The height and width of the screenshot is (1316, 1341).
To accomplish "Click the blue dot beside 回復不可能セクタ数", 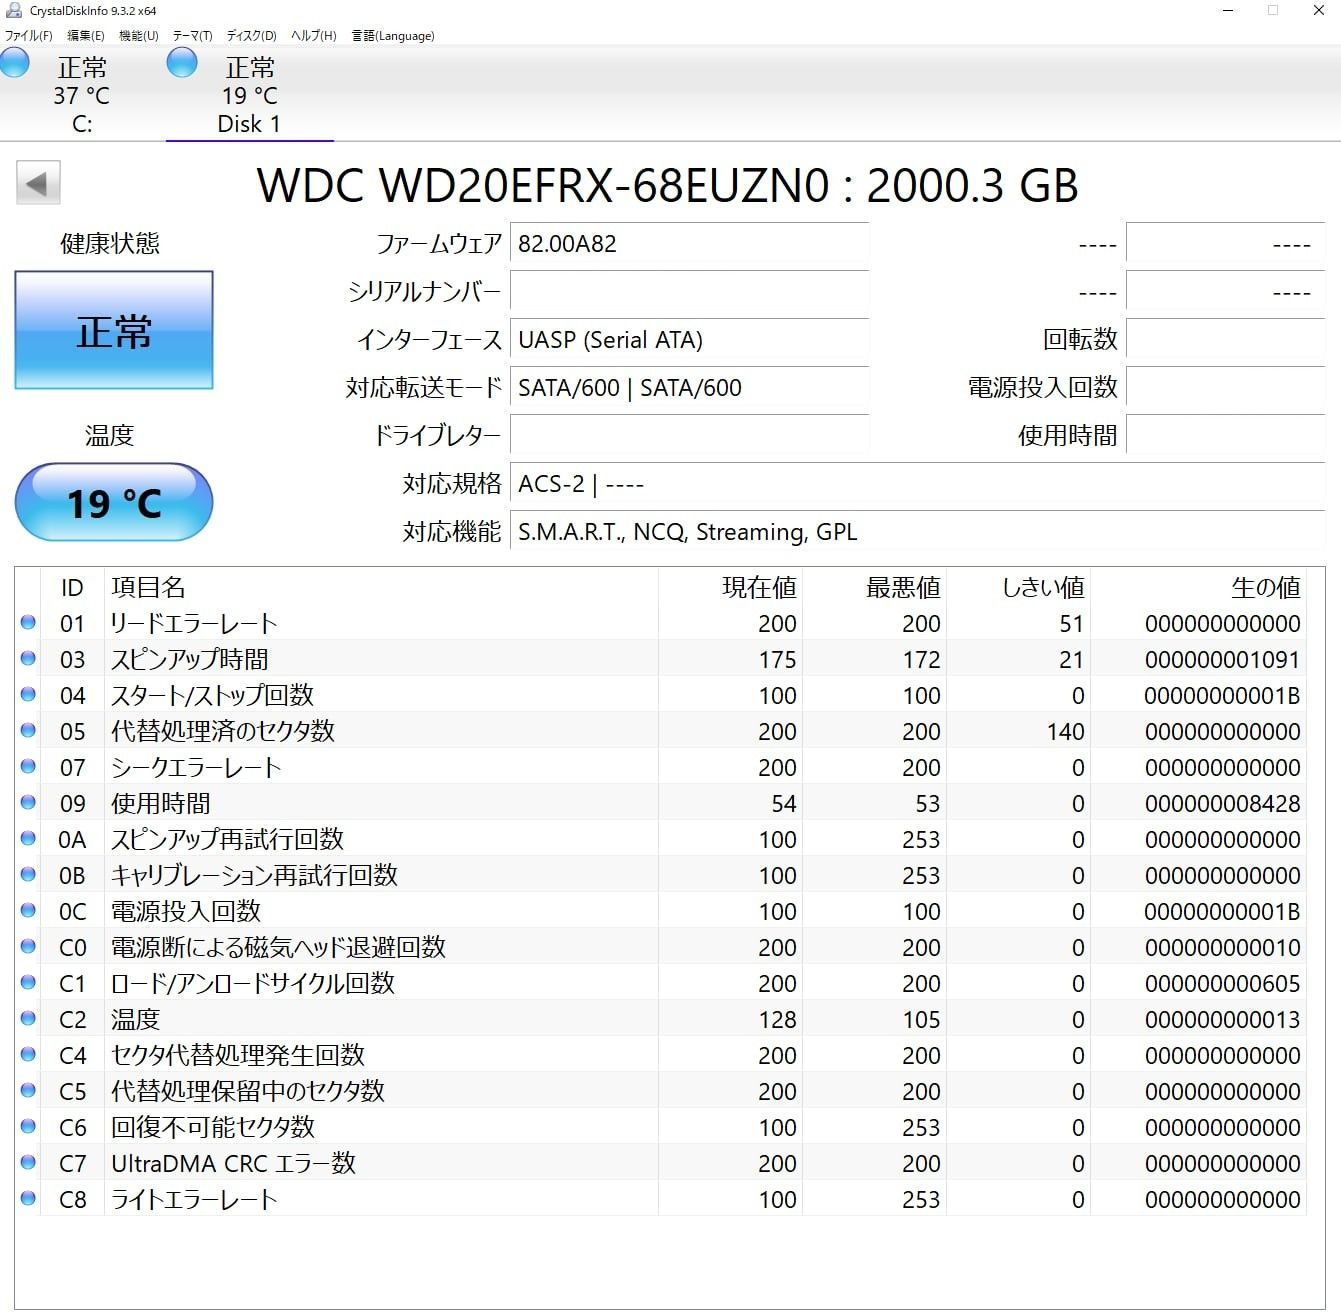I will (27, 1127).
